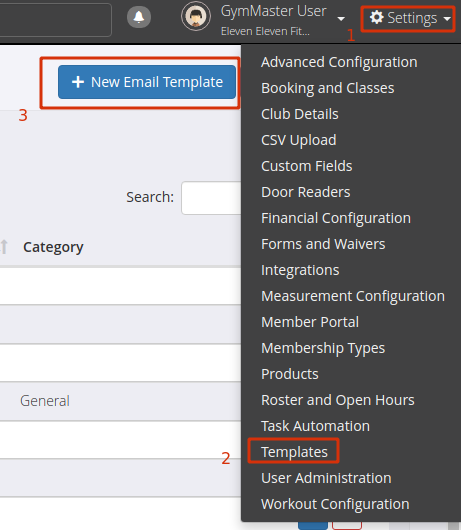Viewport: 461px width, 530px height.
Task: Select Task Automation from the menu
Action: click(315, 426)
